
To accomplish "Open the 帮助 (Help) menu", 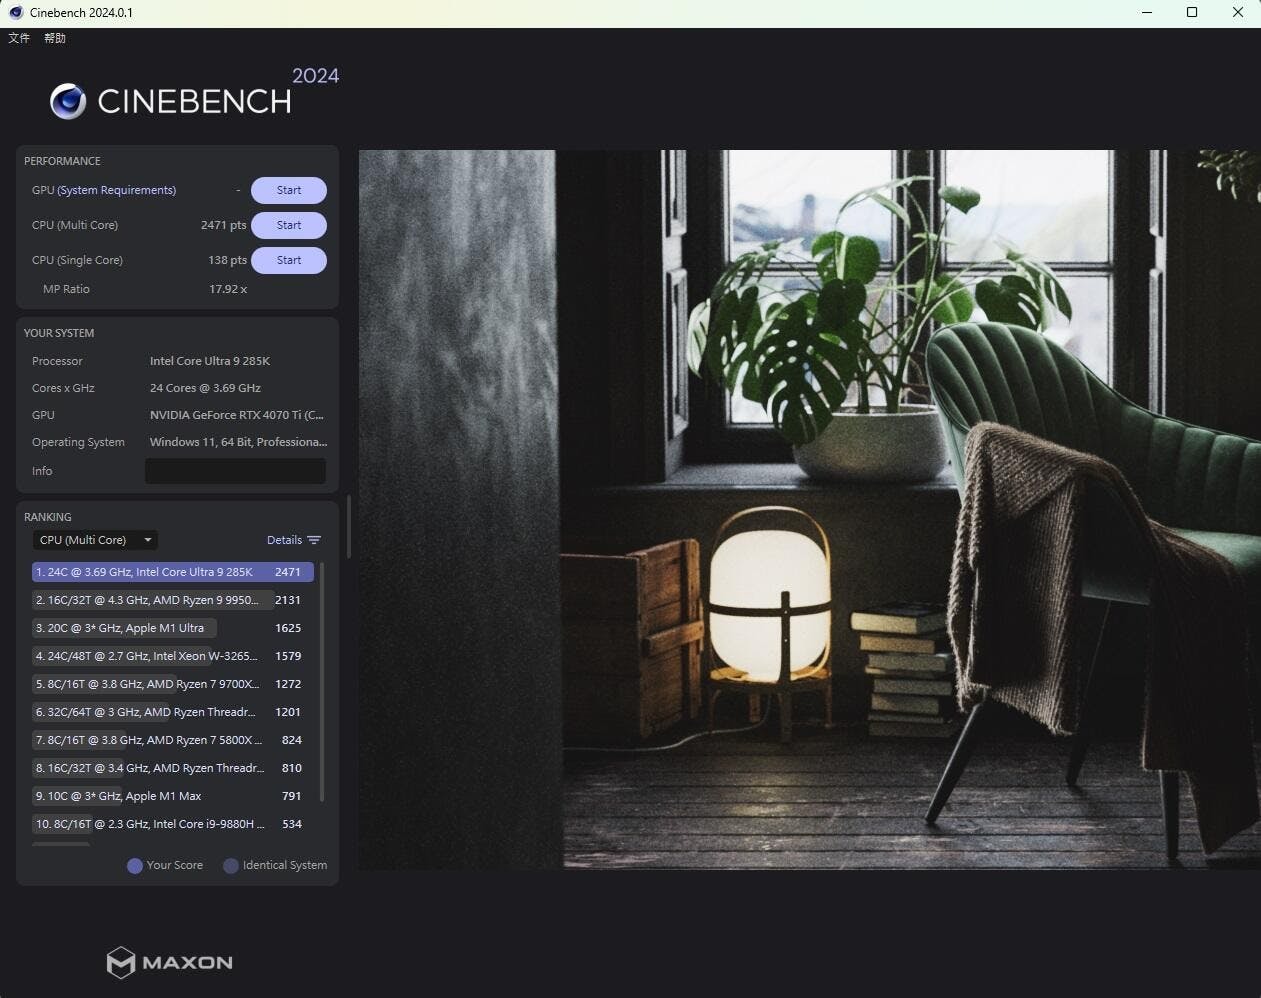I will (55, 38).
